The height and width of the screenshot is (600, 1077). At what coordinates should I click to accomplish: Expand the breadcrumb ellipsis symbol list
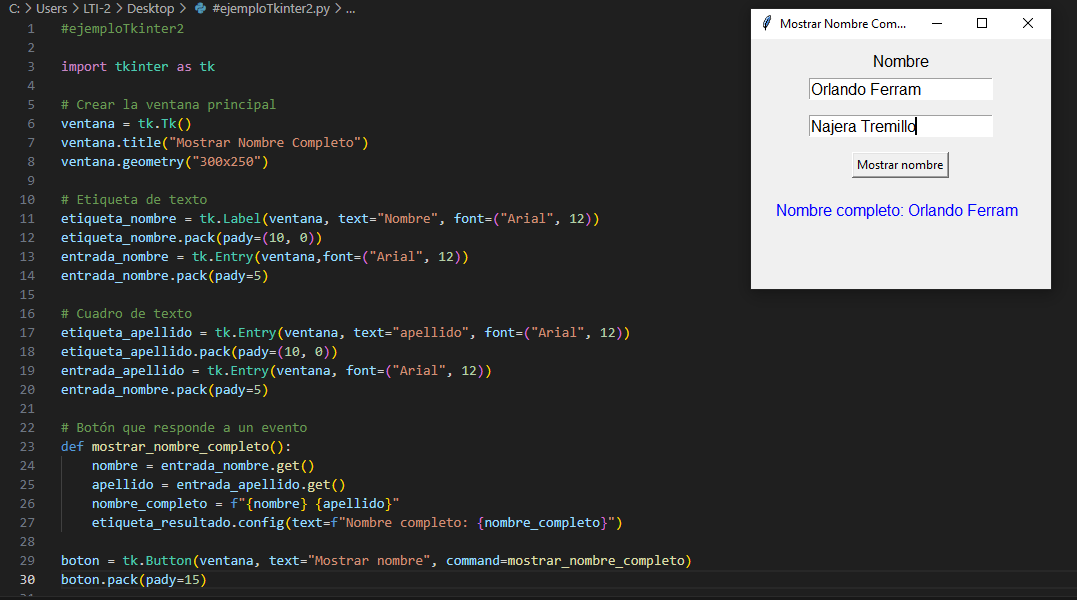pyautogui.click(x=350, y=8)
